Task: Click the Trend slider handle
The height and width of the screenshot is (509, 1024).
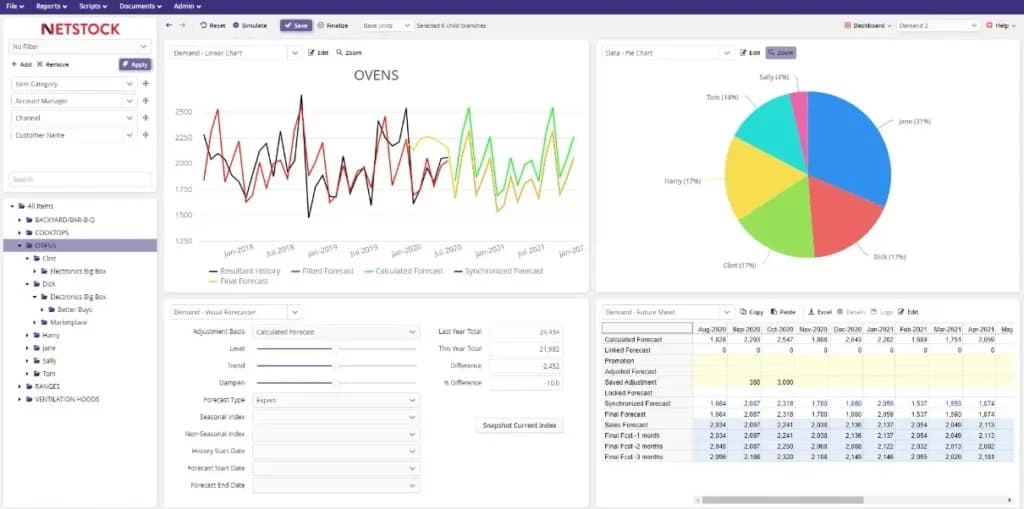Action: 336,366
